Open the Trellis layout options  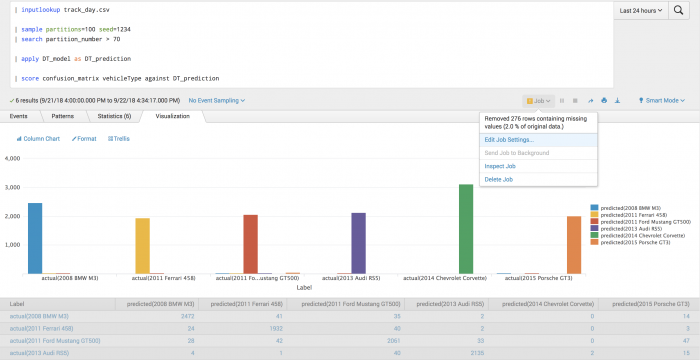point(119,139)
